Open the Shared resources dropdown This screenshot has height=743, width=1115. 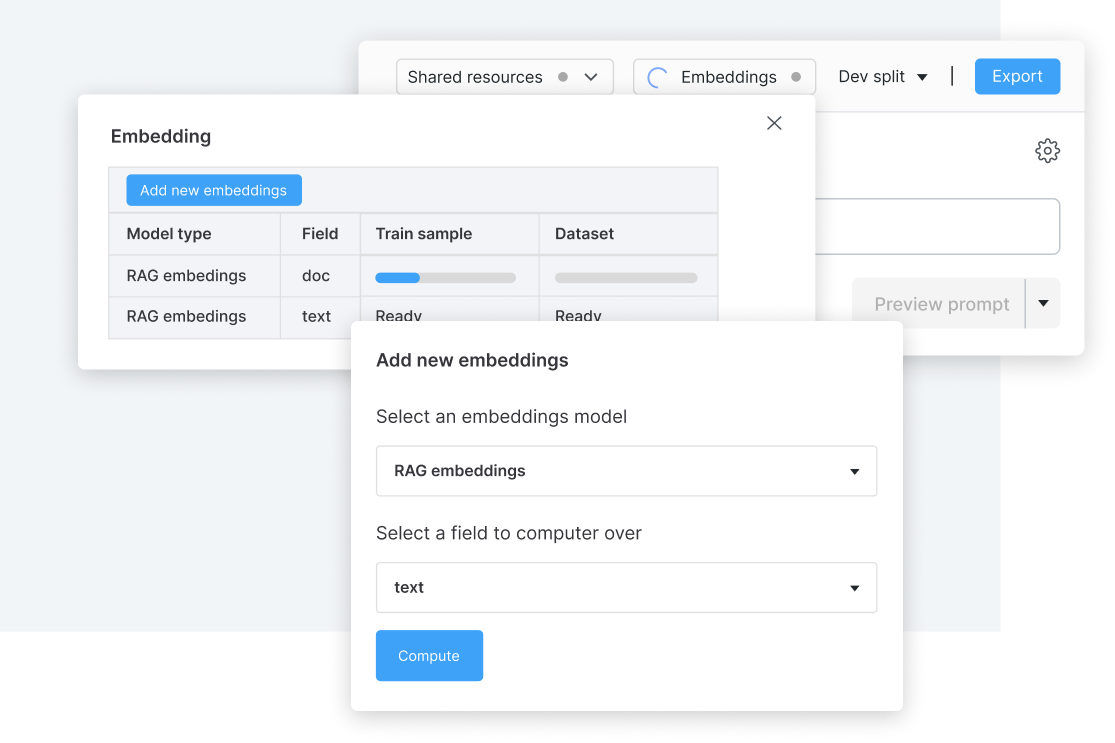coord(504,77)
